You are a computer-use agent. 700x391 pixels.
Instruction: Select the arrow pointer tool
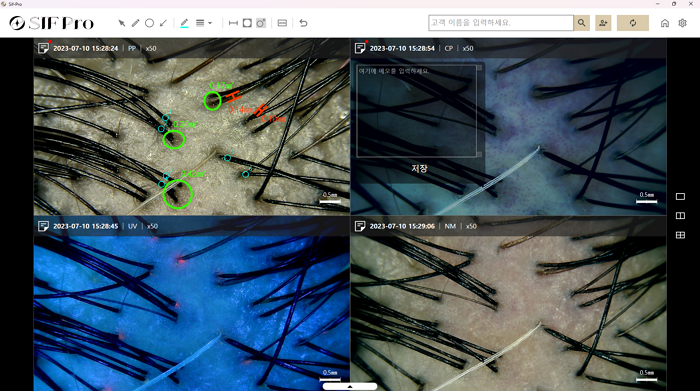(121, 23)
